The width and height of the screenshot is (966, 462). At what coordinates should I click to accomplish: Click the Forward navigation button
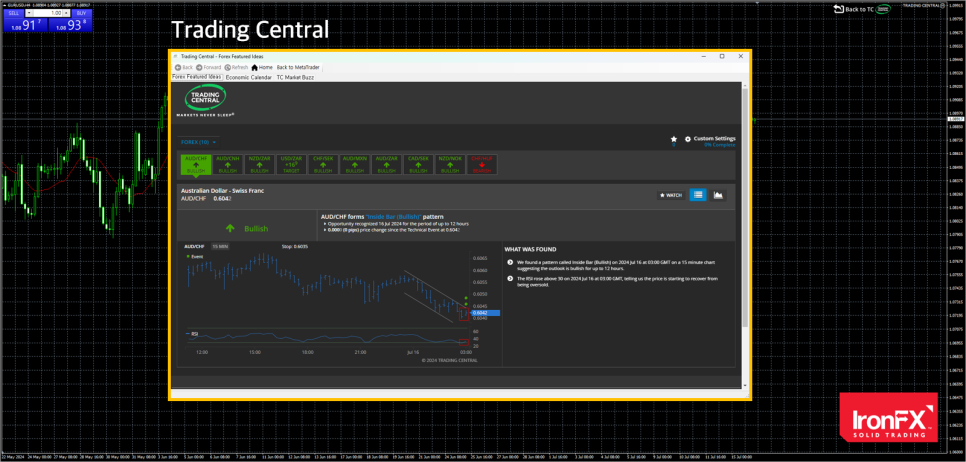click(x=208, y=67)
